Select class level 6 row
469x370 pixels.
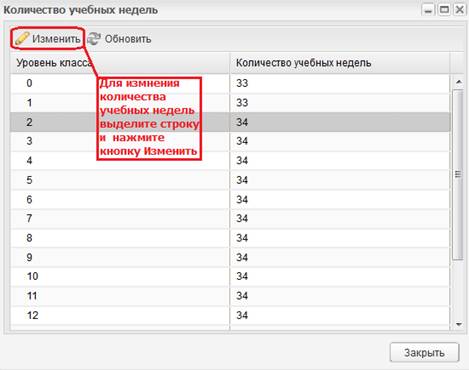[230, 199]
